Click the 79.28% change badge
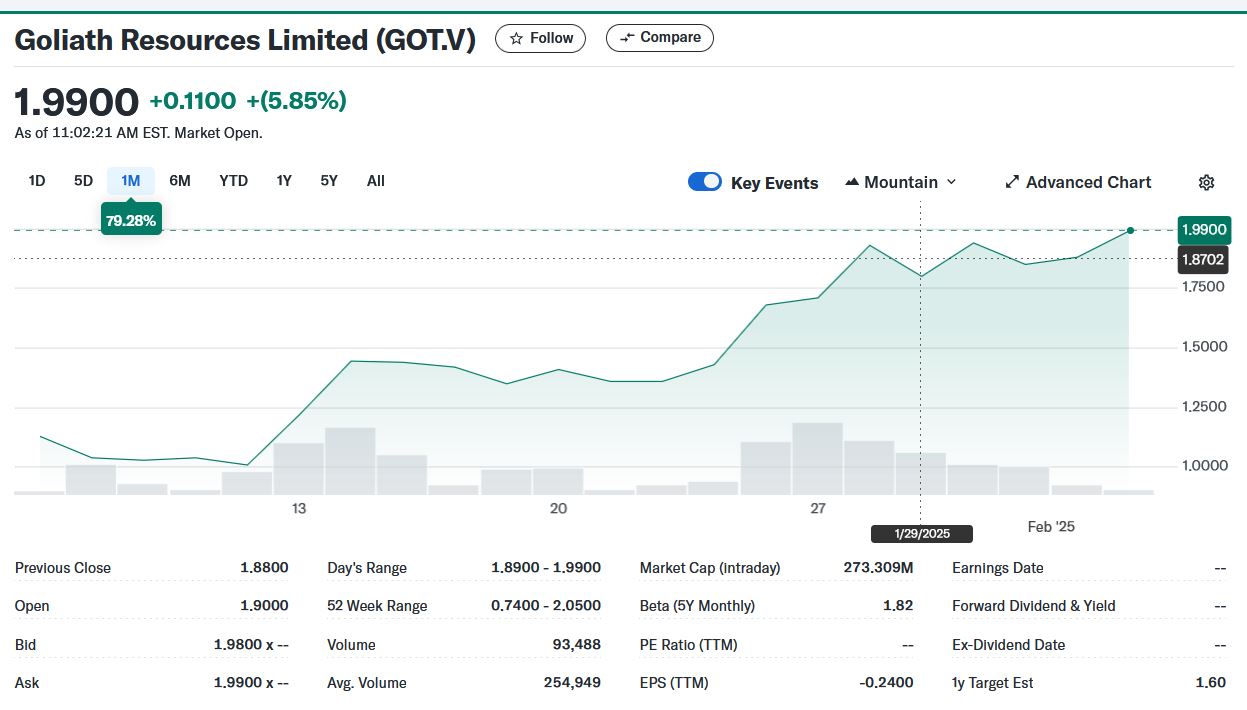This screenshot has width=1247, height=710. pyautogui.click(x=131, y=220)
